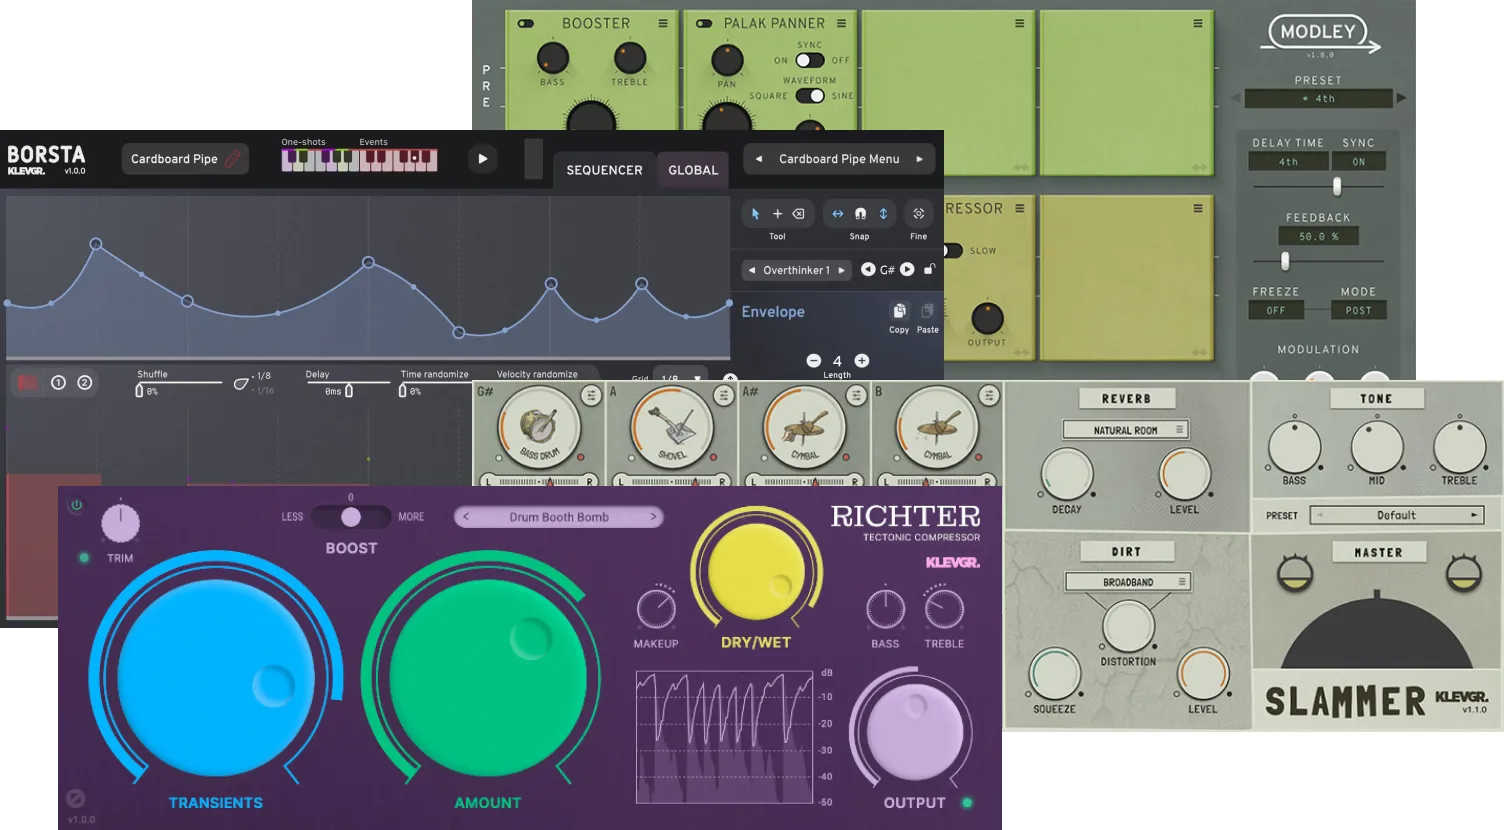
Task: Click the Freeze OFF button in Modley
Action: tap(1276, 311)
